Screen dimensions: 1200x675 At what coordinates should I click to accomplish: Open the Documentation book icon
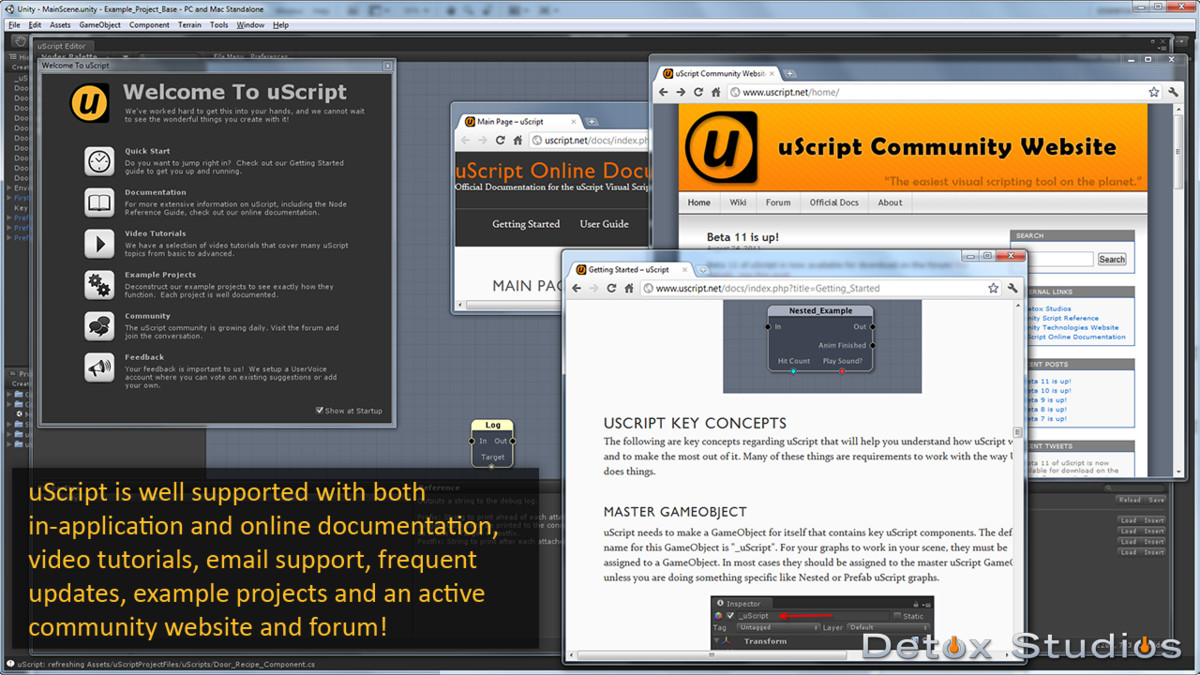99,203
